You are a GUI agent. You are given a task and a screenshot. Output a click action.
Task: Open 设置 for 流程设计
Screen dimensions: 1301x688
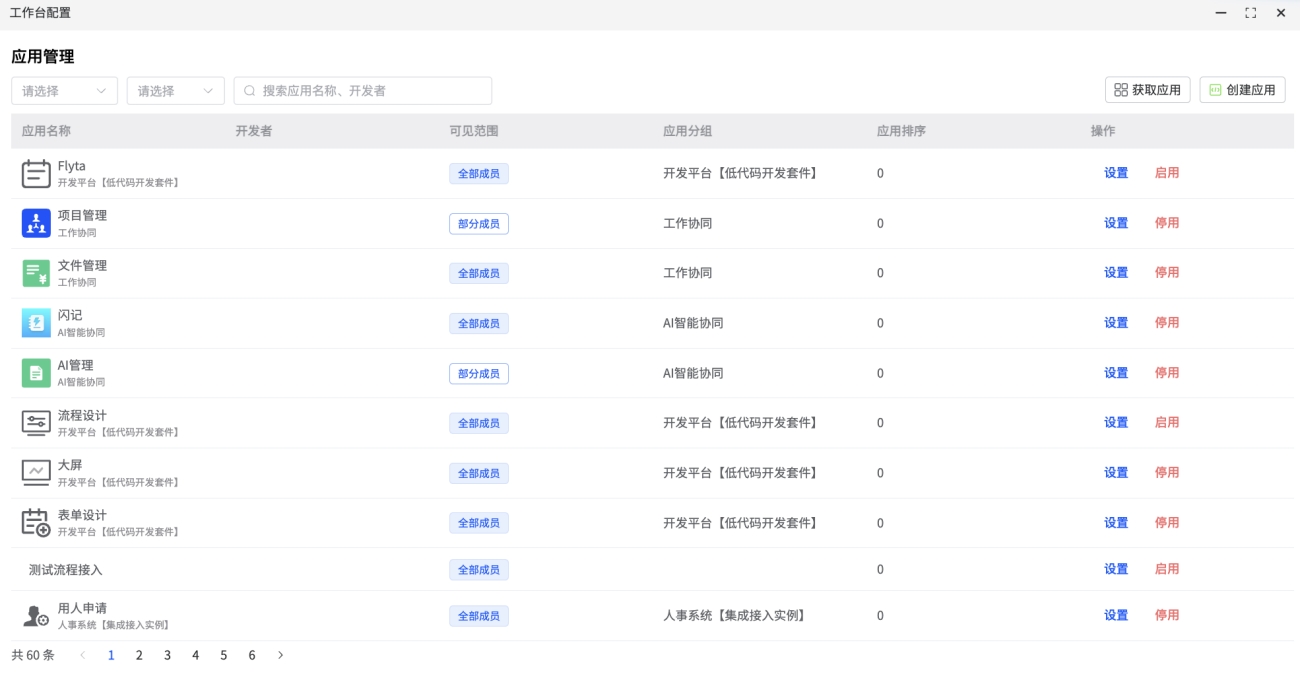click(x=1116, y=422)
